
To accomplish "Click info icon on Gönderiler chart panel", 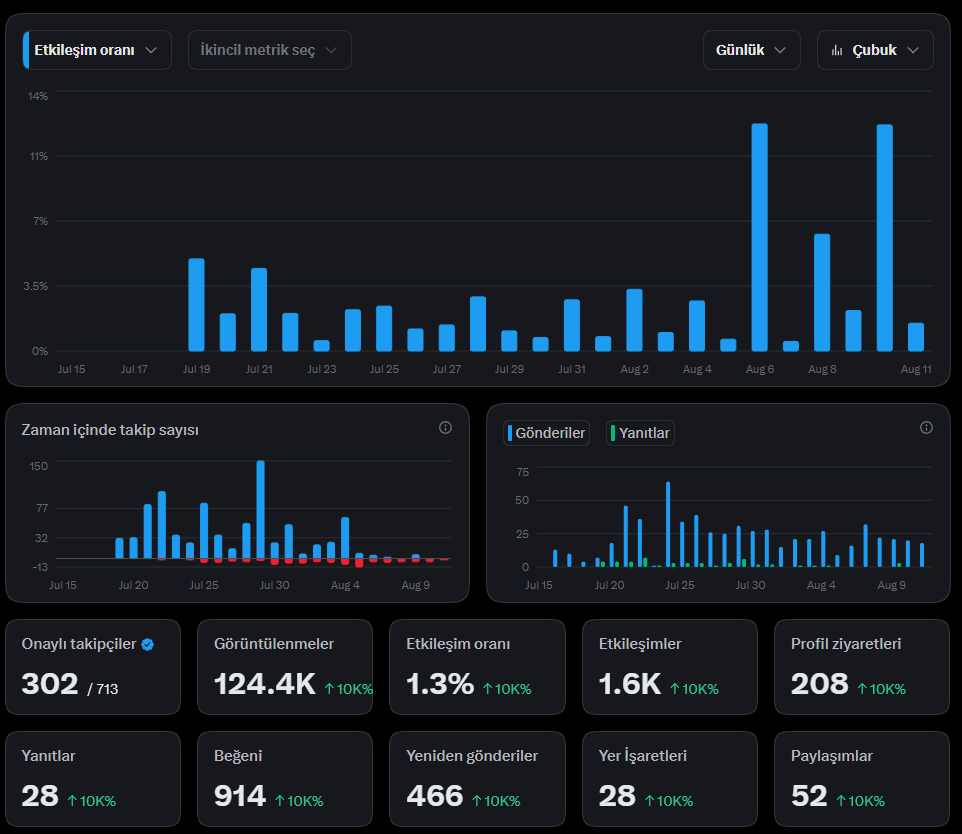I will coord(926,428).
